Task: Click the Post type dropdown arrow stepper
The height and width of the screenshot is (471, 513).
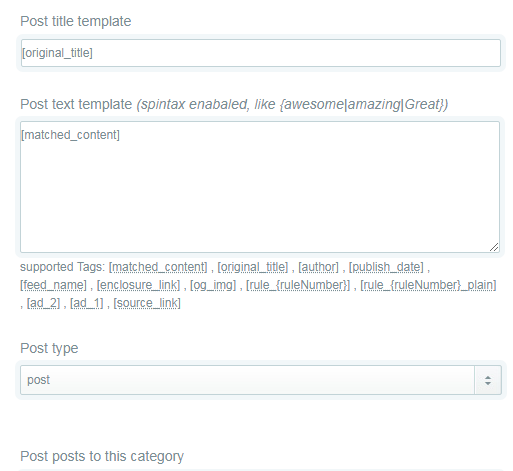Action: tap(488, 380)
